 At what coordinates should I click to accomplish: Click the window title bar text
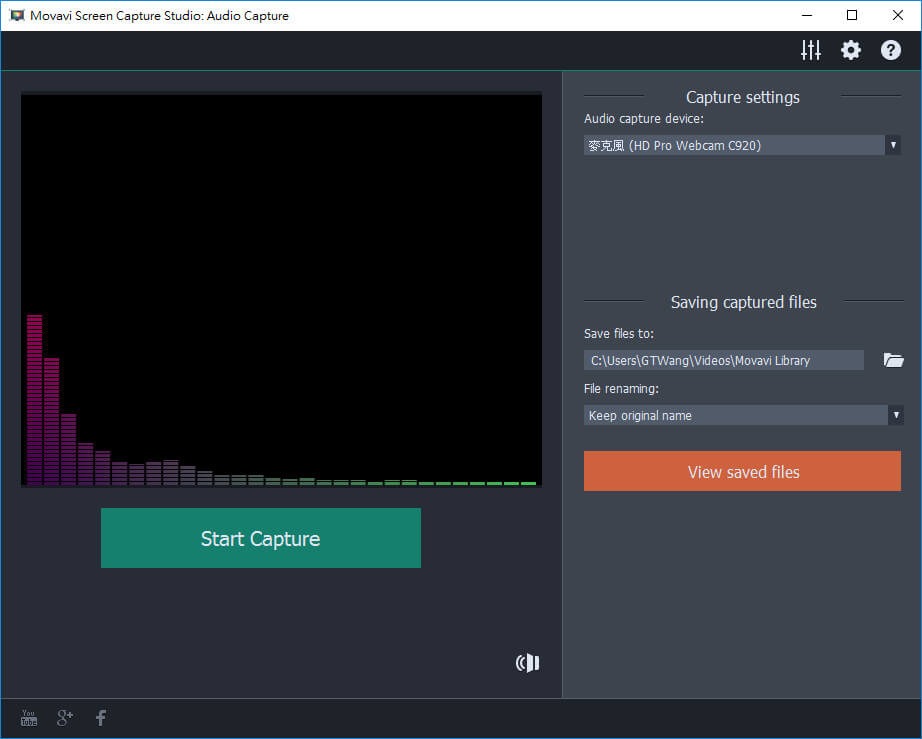tap(161, 15)
